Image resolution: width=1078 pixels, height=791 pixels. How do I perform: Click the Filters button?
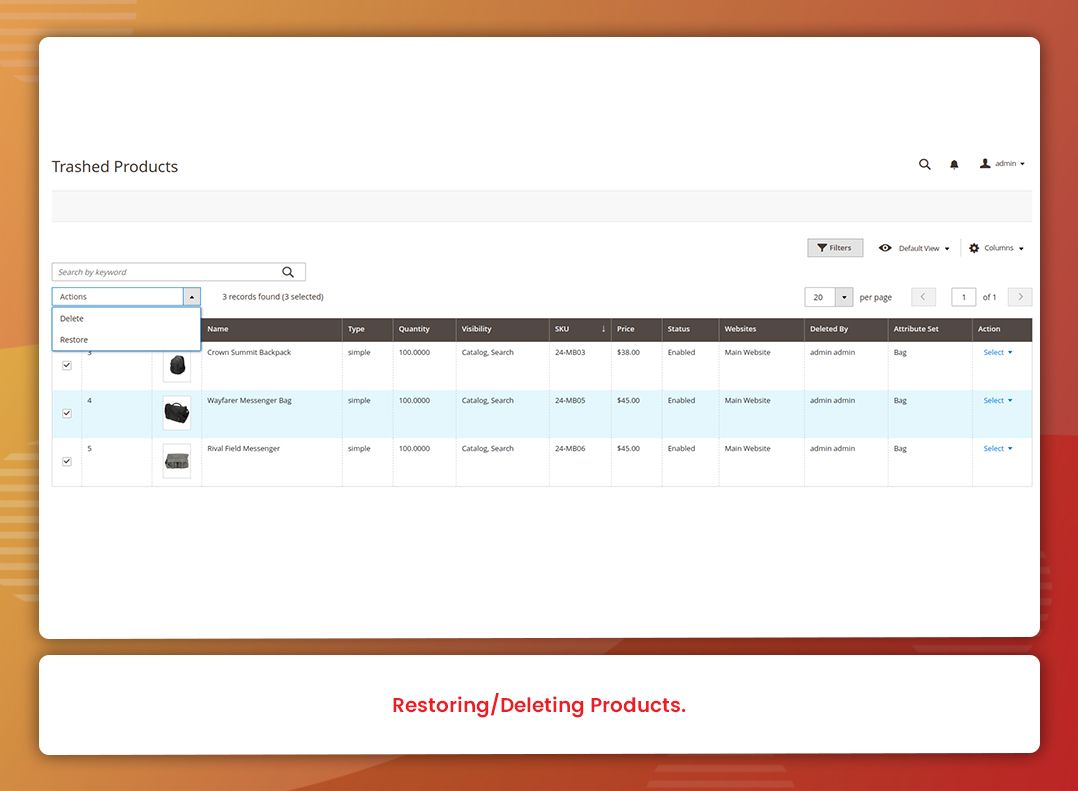coord(835,247)
